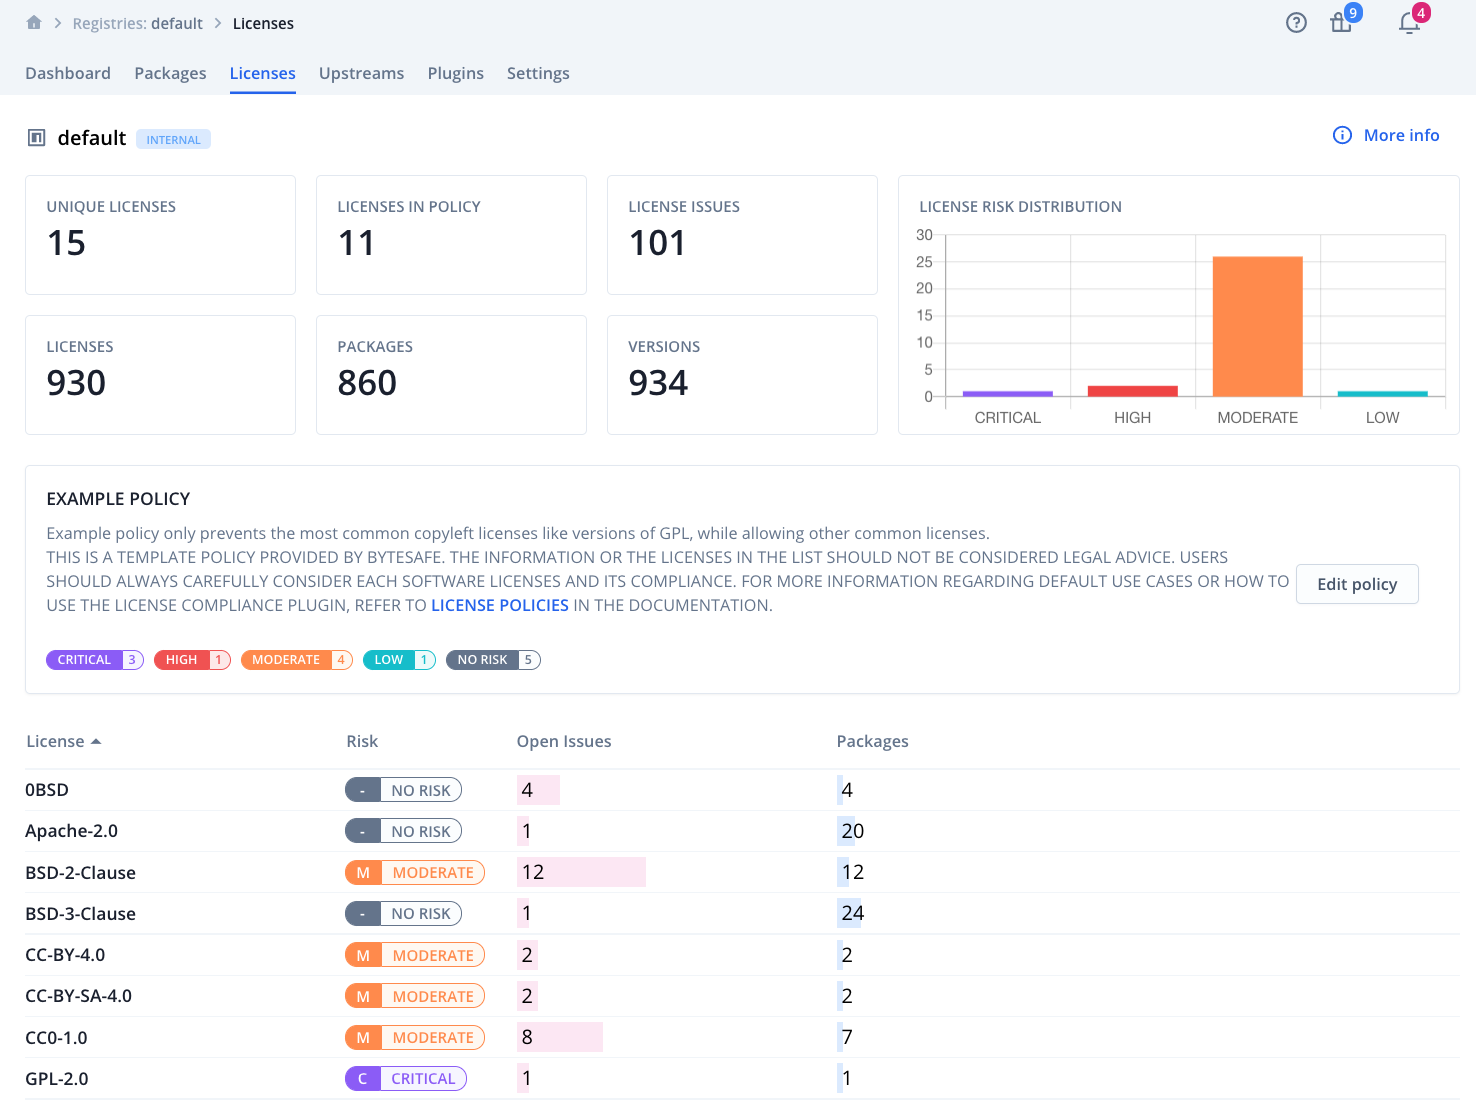The height and width of the screenshot is (1102, 1476).
Task: Toggle the LOW filter chip
Action: pos(399,659)
